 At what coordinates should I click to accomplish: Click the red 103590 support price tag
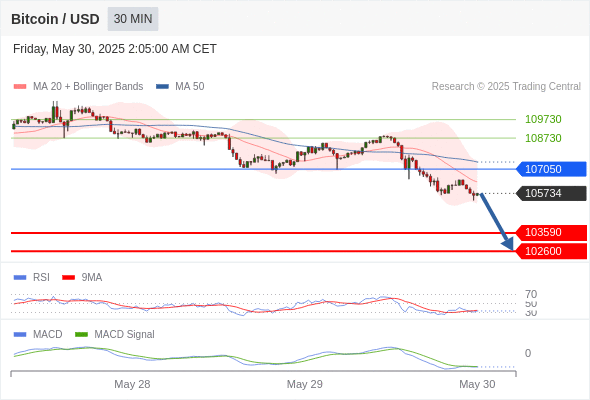point(551,233)
